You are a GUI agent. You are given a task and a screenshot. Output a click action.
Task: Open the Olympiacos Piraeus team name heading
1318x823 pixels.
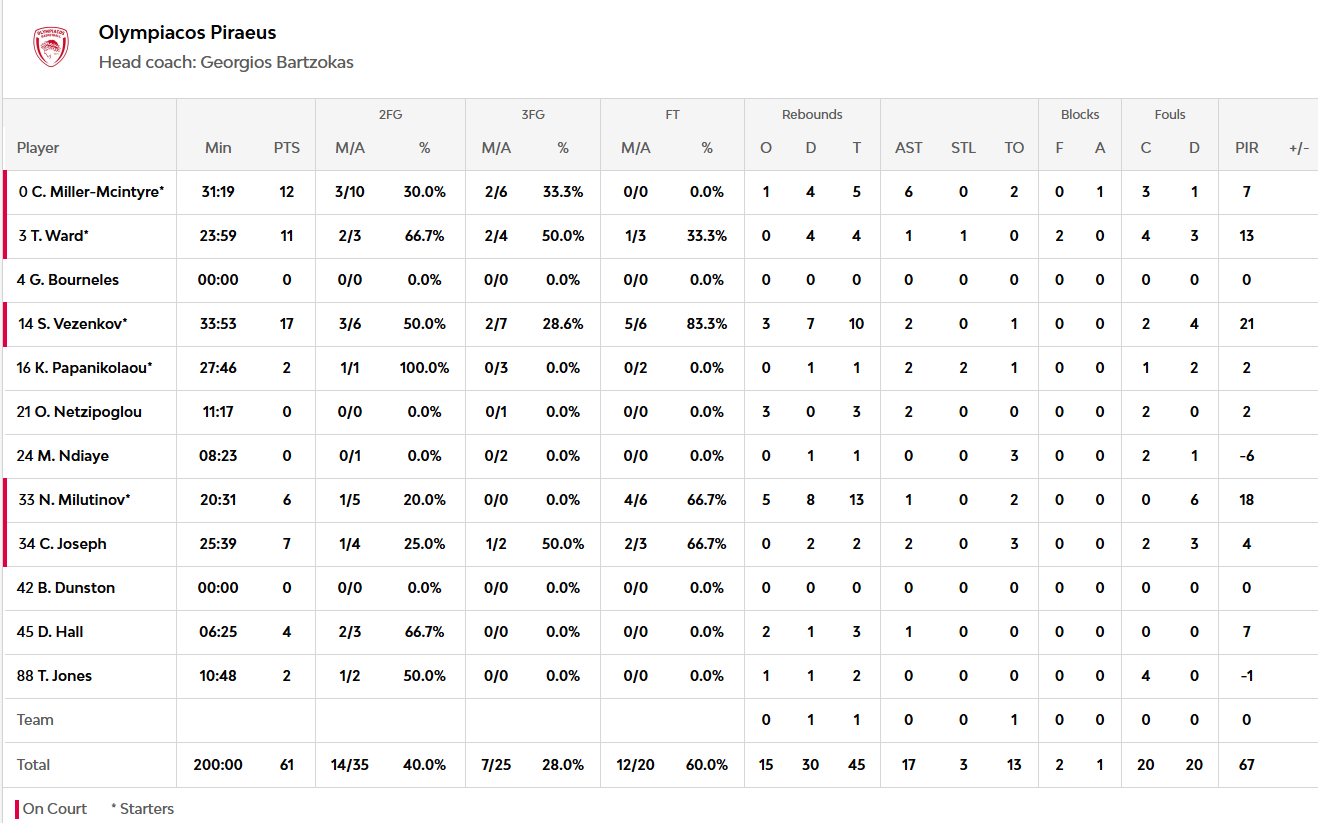pos(188,33)
